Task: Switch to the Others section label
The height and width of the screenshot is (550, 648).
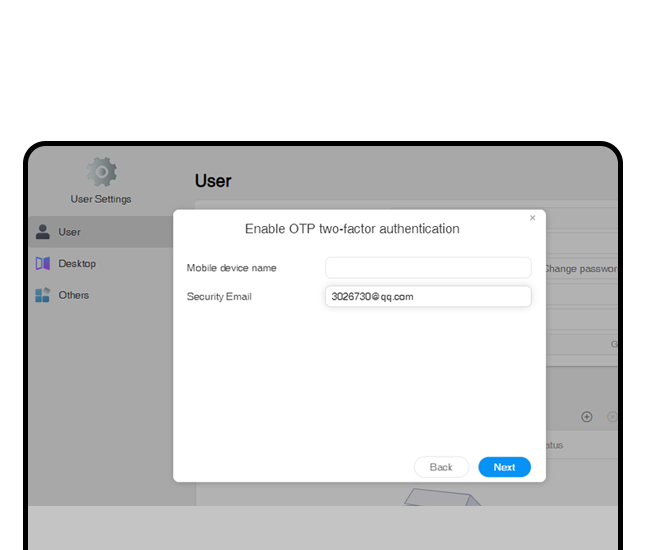Action: 73,295
